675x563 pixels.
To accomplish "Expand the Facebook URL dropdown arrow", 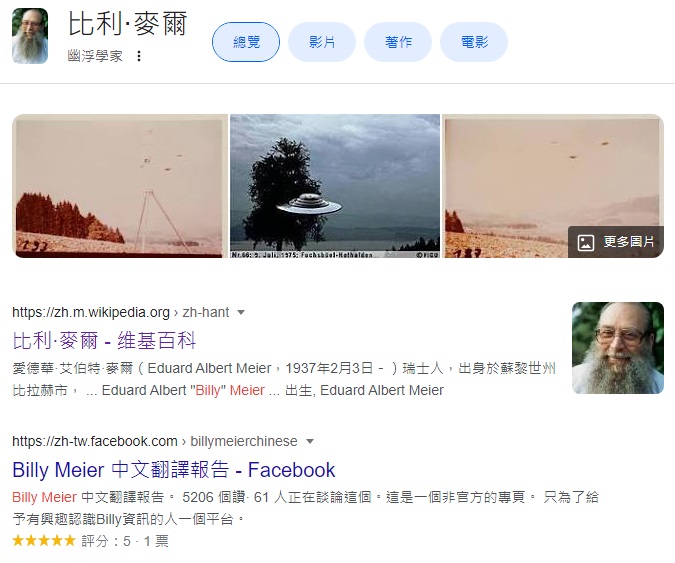I will (x=310, y=442).
